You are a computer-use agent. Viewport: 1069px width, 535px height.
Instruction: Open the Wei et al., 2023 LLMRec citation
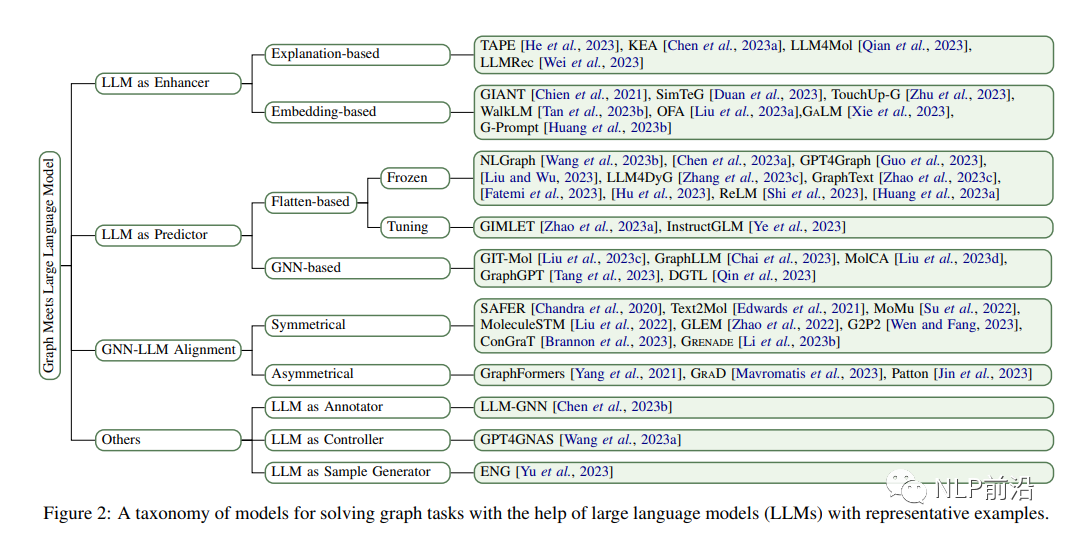(x=592, y=63)
